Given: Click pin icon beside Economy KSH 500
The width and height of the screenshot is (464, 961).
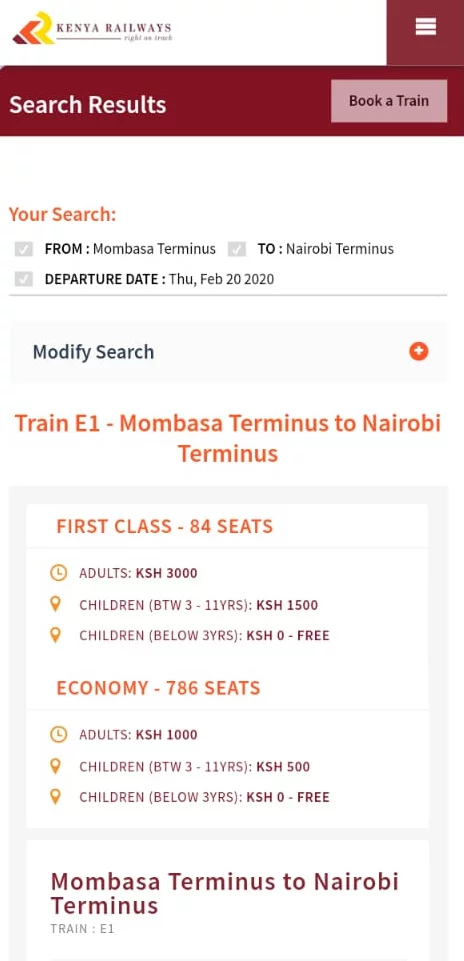Looking at the screenshot, I should 55,766.
